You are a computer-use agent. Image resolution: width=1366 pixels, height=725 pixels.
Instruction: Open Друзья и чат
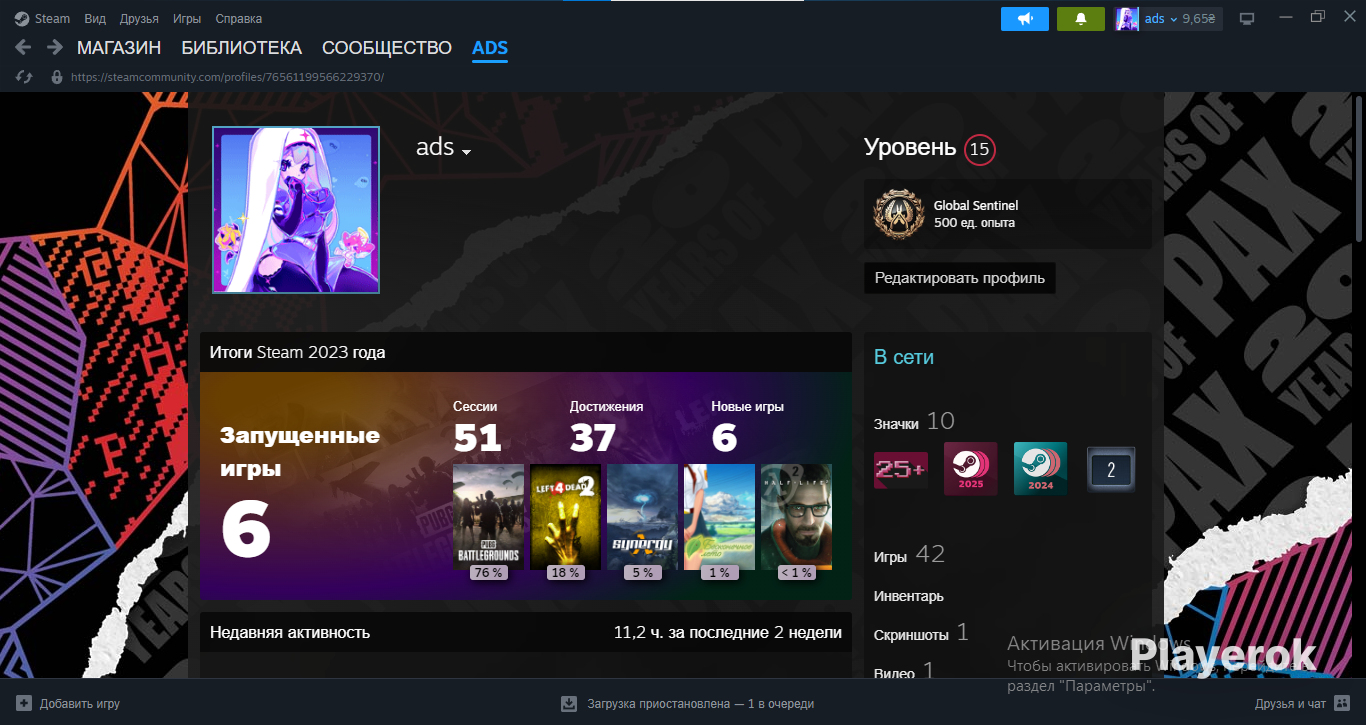(1290, 704)
